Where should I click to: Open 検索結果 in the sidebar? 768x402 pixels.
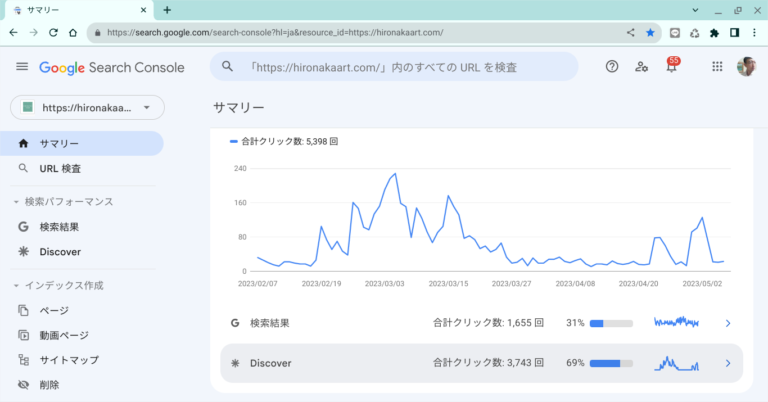pos(81,227)
